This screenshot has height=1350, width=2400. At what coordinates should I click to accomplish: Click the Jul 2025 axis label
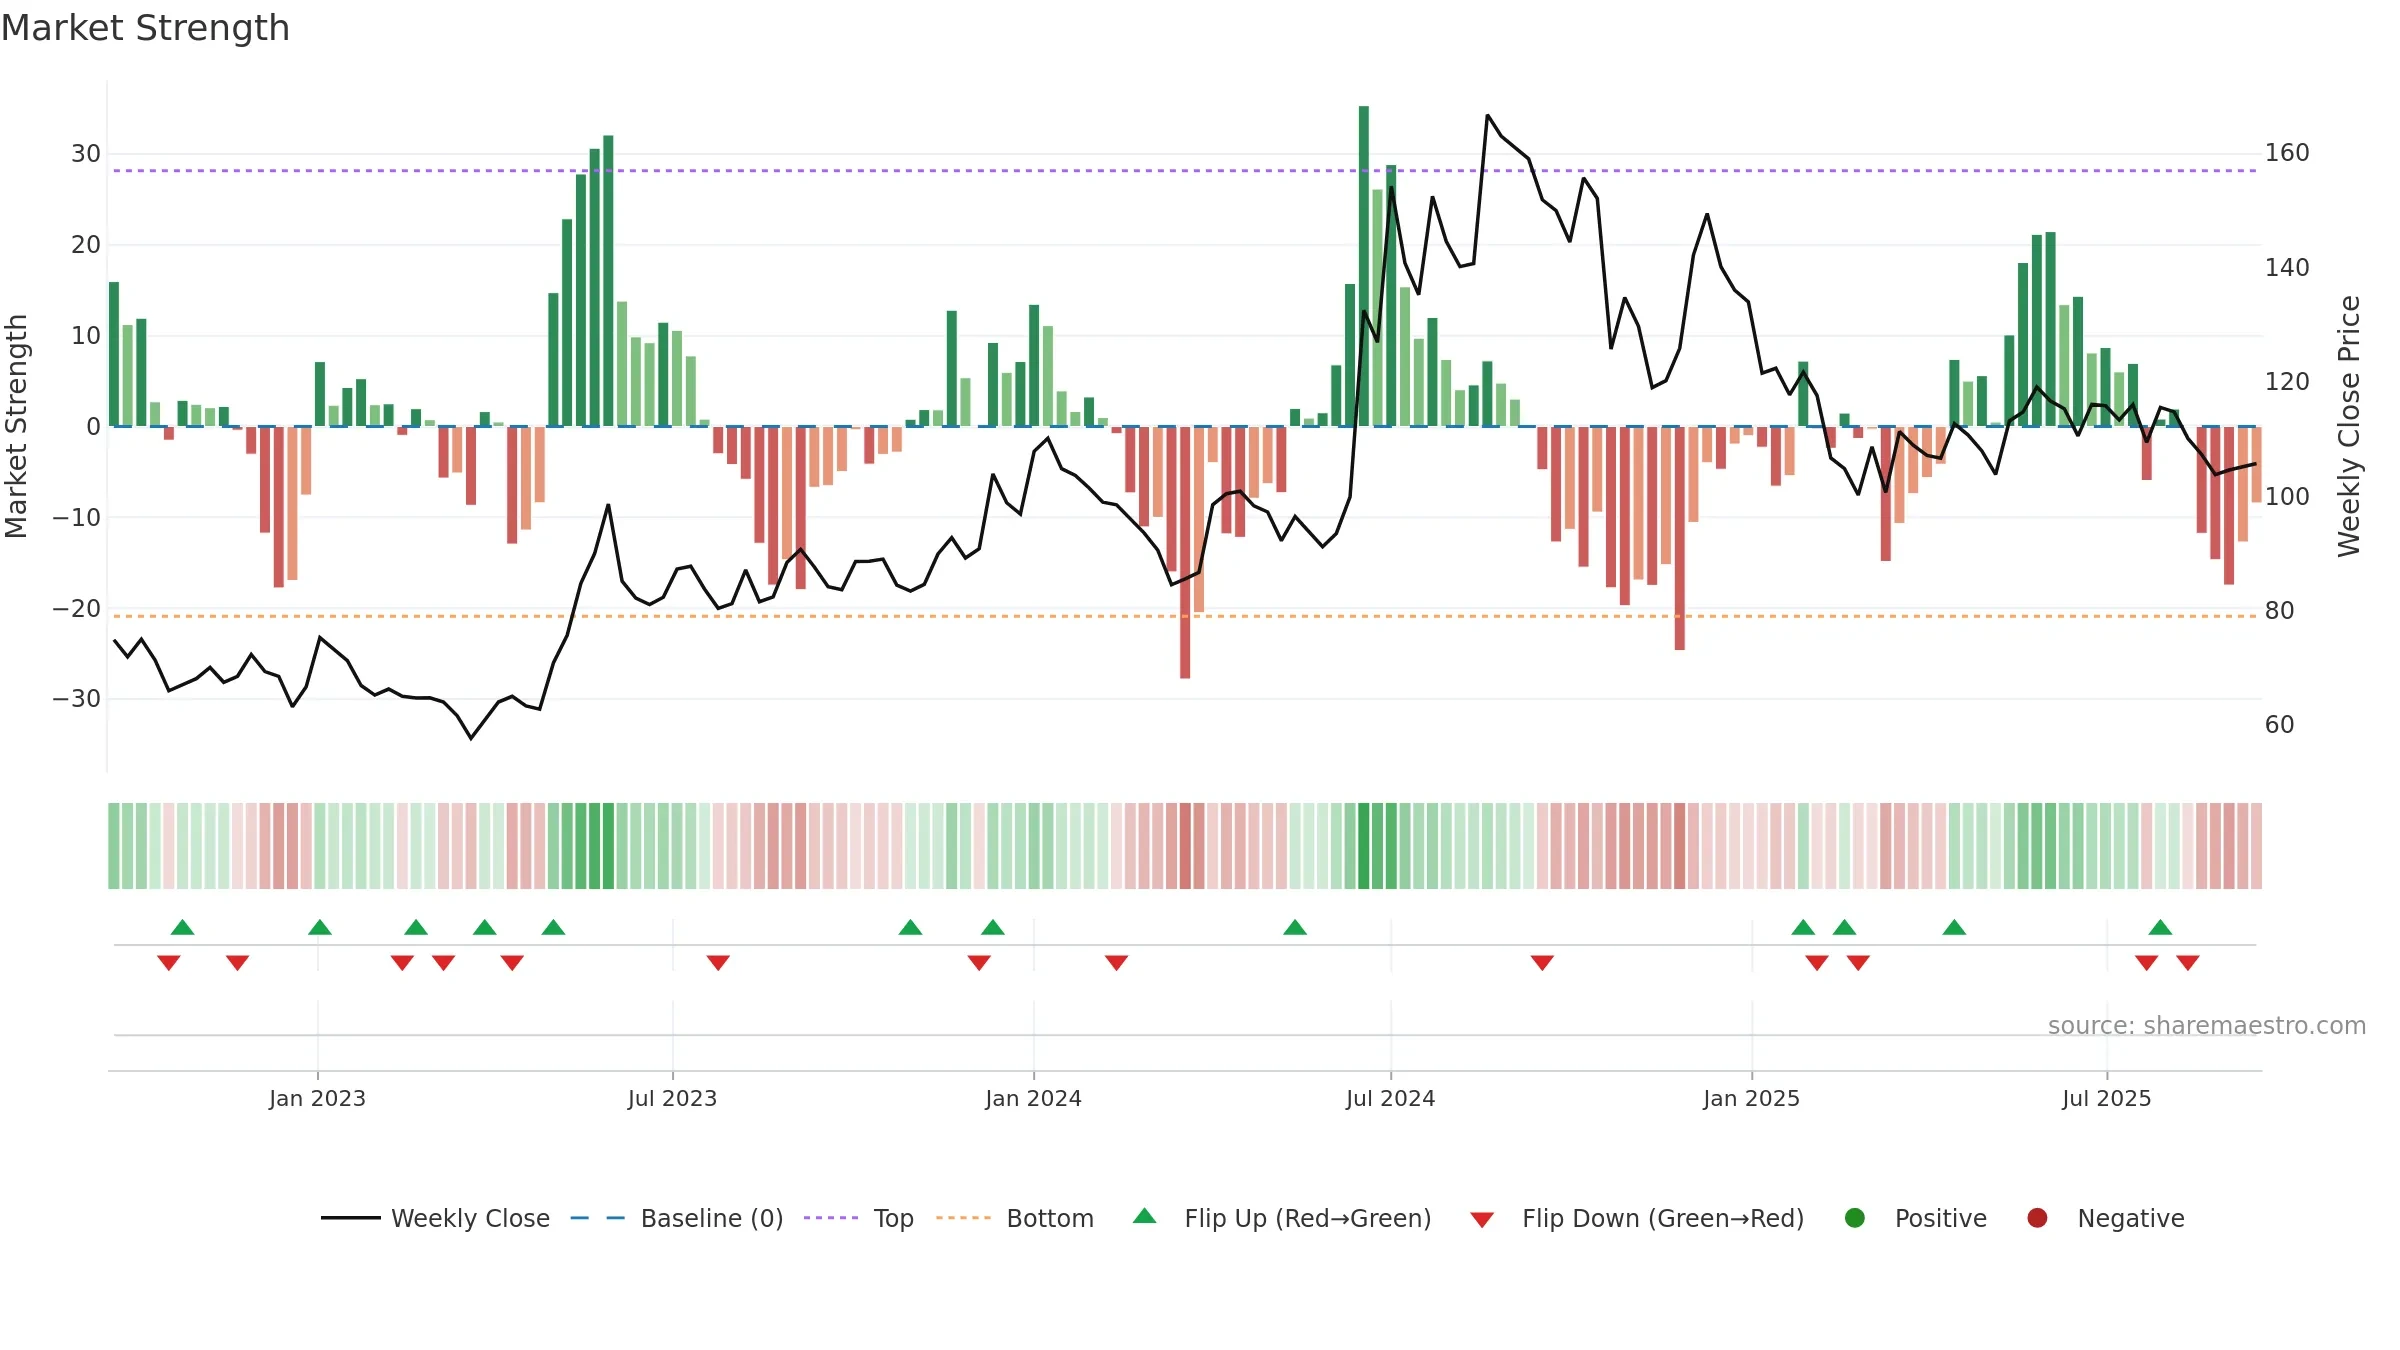tap(2106, 1098)
